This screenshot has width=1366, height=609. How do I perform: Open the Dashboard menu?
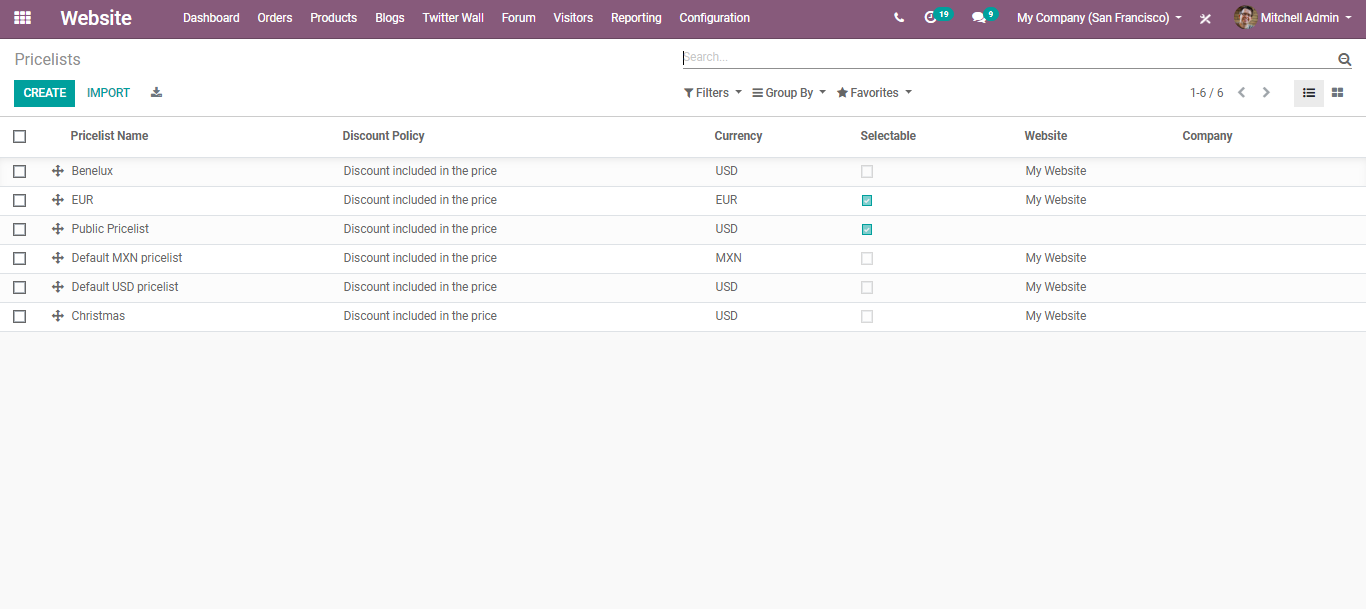pos(211,18)
